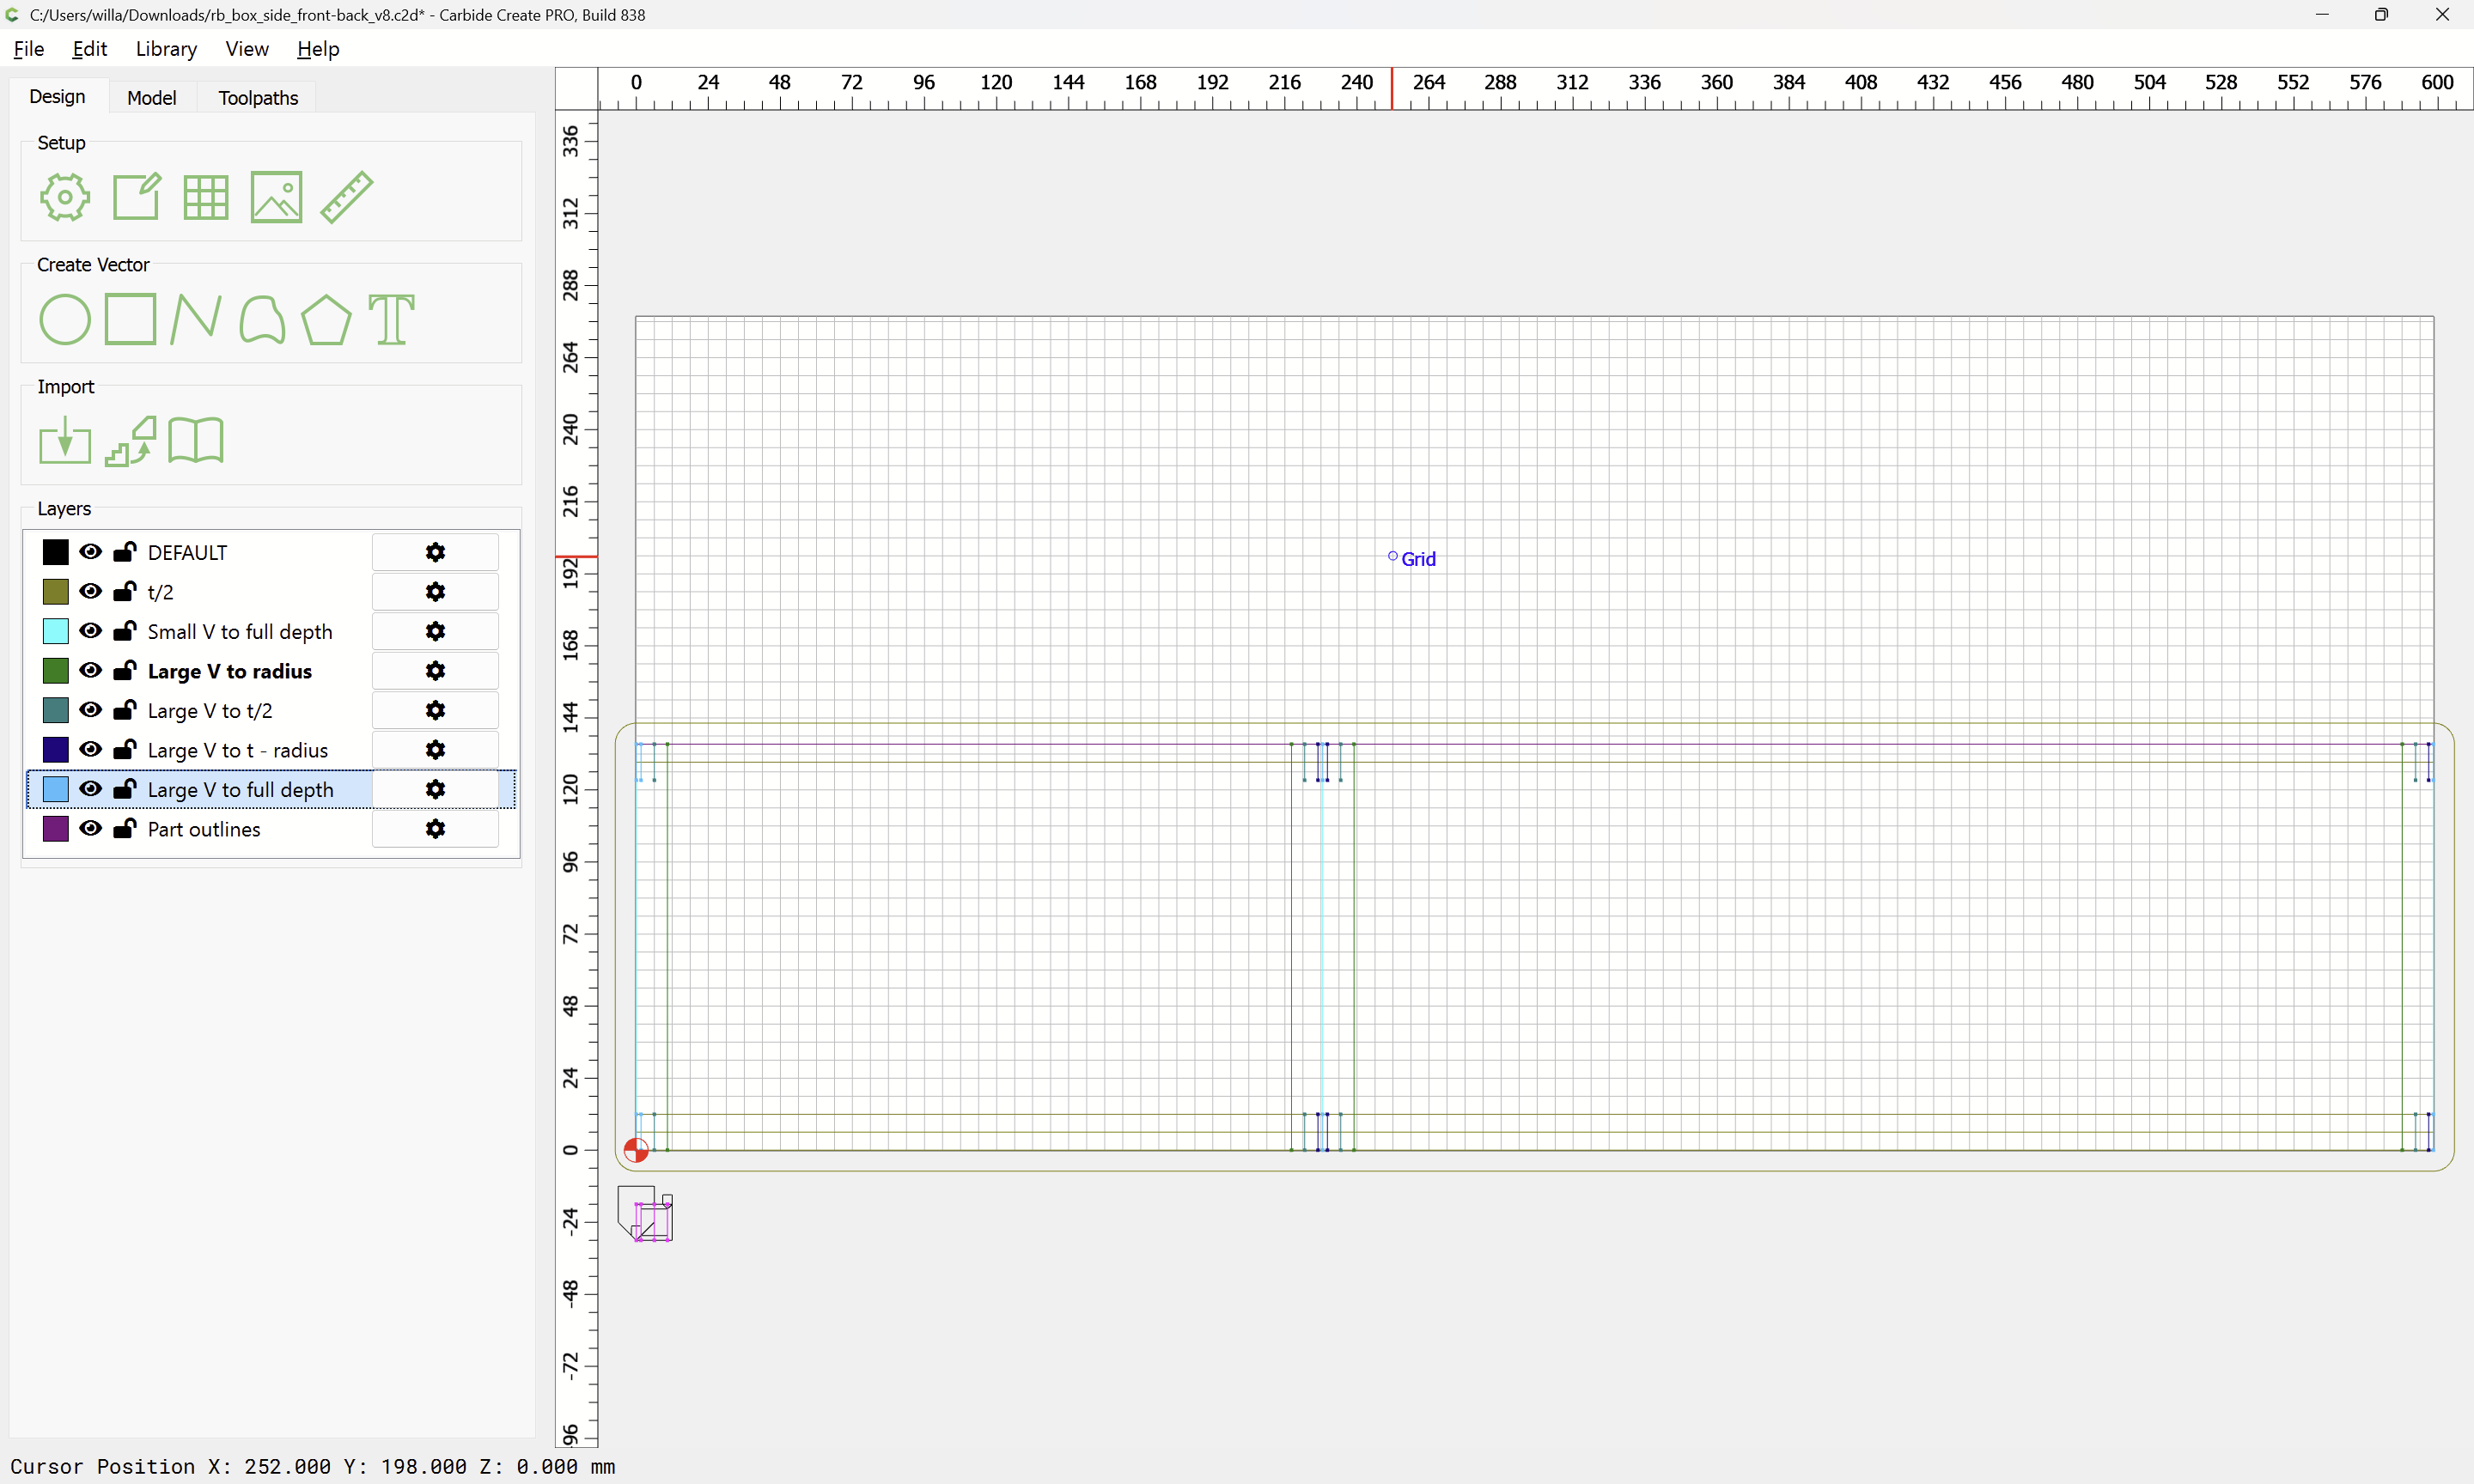This screenshot has width=2474, height=1484.
Task: Open settings for DEFAULT layer
Action: click(435, 552)
